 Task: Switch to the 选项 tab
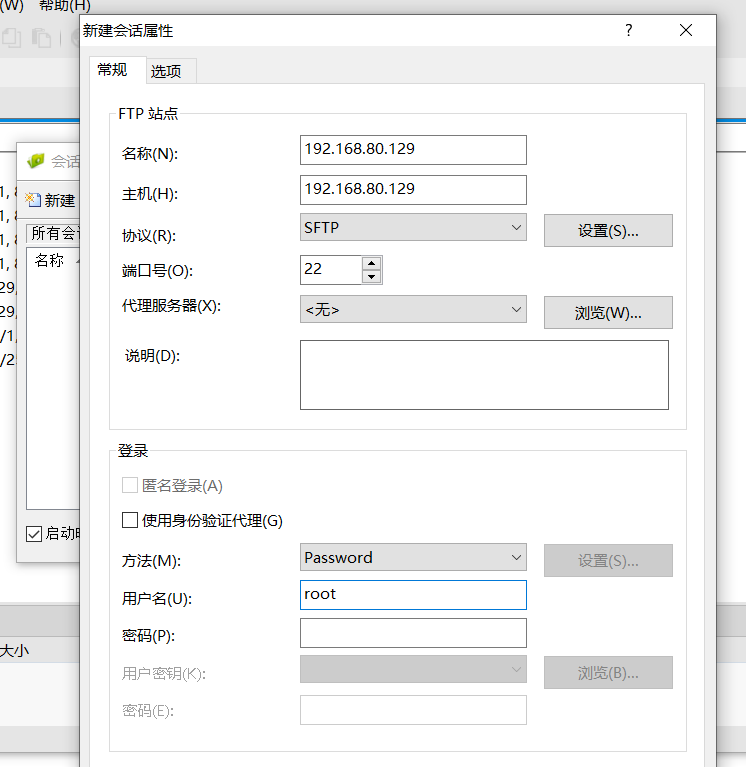click(171, 71)
